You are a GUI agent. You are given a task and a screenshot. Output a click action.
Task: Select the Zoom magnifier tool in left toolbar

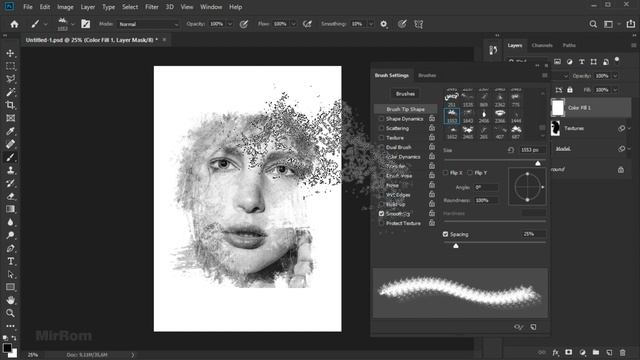point(10,313)
